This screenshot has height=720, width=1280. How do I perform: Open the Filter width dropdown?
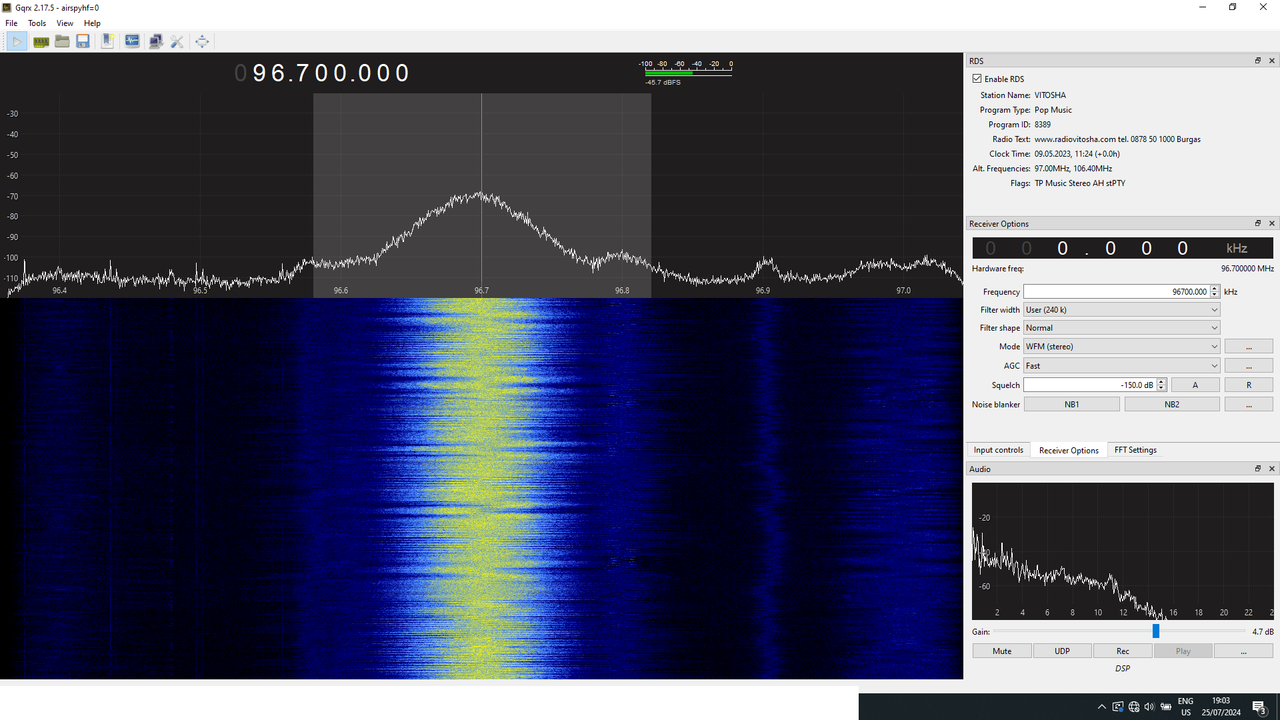click(x=1121, y=310)
